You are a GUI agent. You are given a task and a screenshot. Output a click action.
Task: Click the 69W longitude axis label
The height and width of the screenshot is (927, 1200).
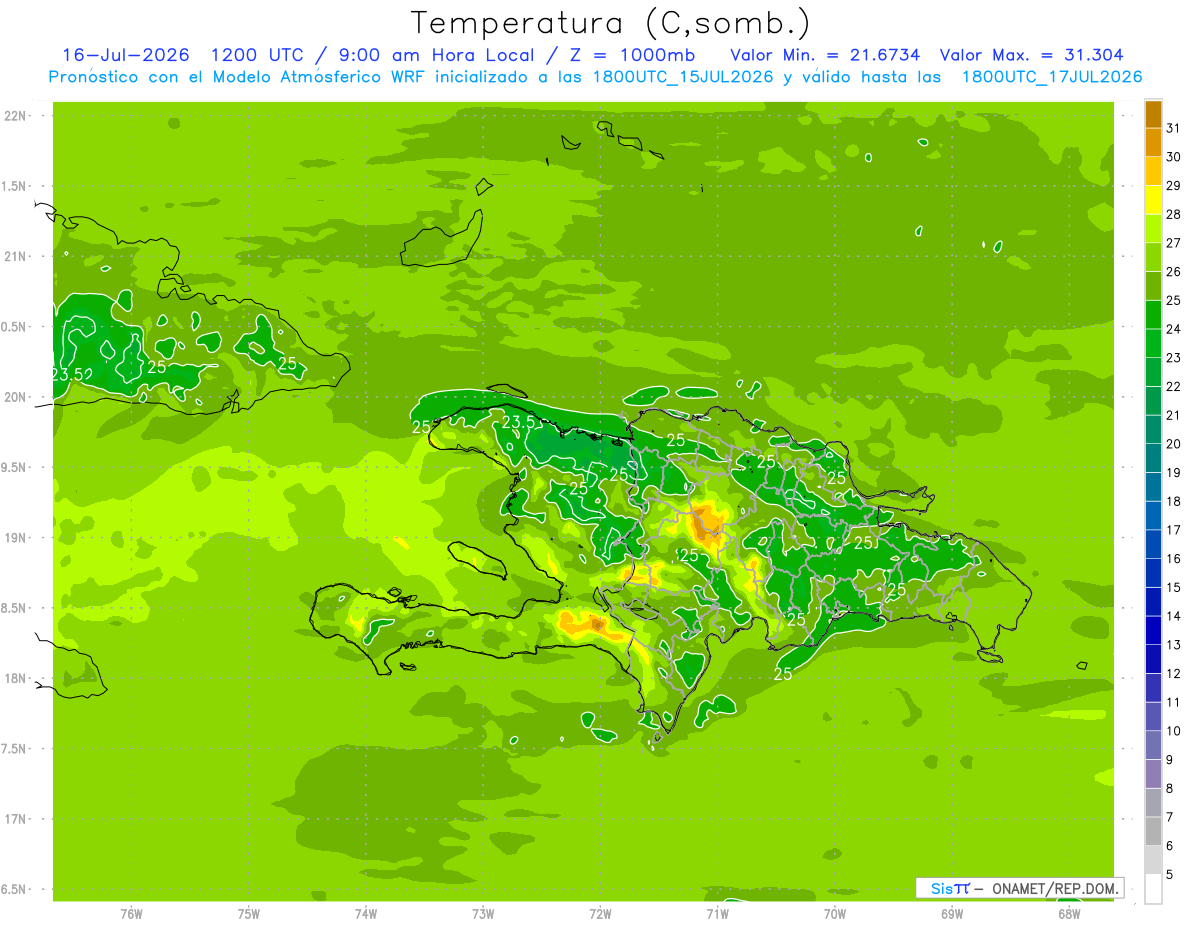(x=952, y=913)
